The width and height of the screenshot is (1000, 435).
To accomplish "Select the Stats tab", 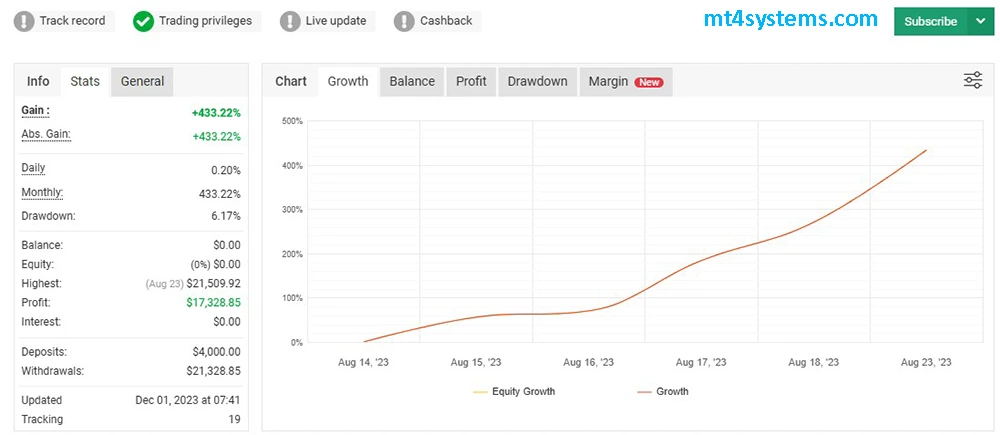I will click(85, 82).
